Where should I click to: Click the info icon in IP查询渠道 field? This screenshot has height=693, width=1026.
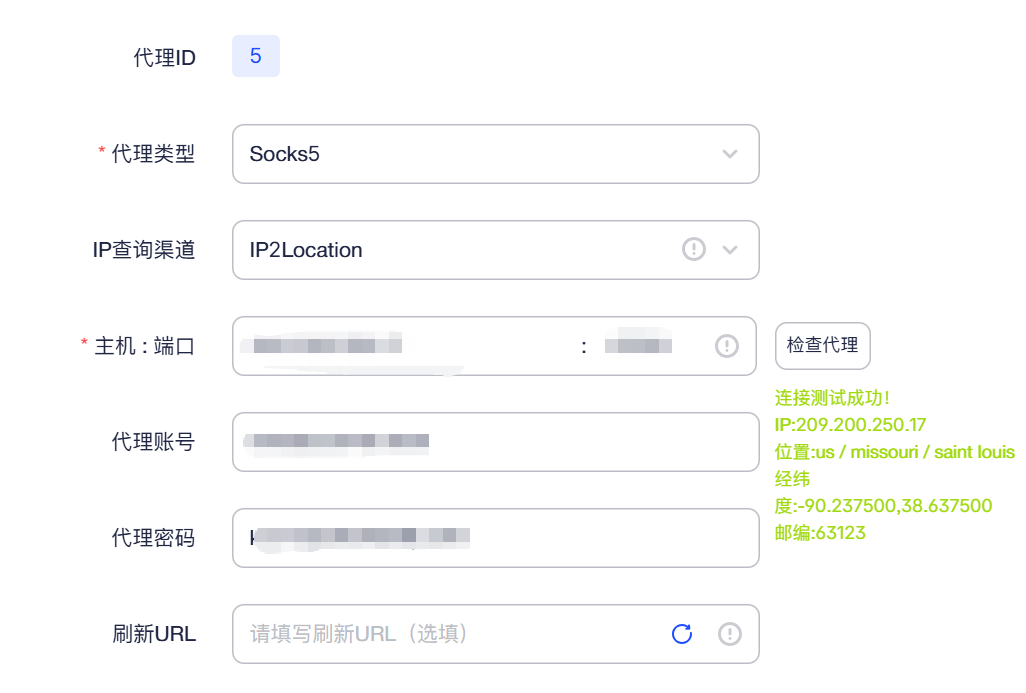pos(694,249)
